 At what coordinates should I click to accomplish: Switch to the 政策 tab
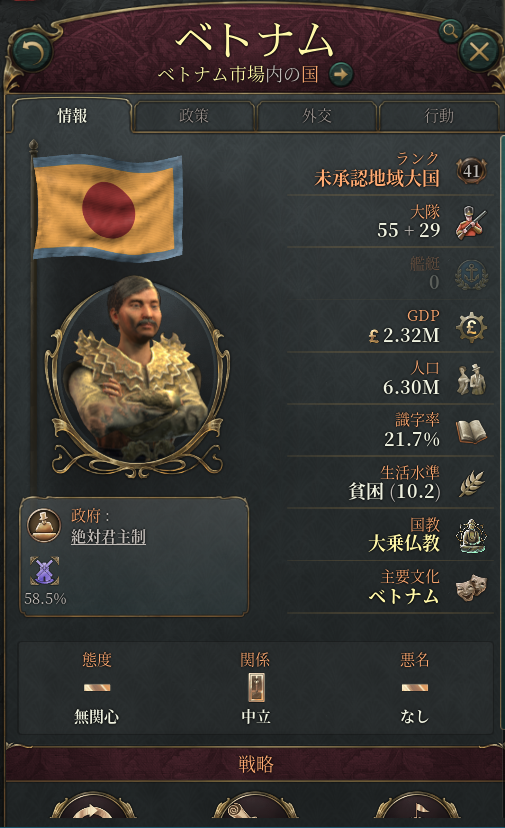(x=194, y=116)
